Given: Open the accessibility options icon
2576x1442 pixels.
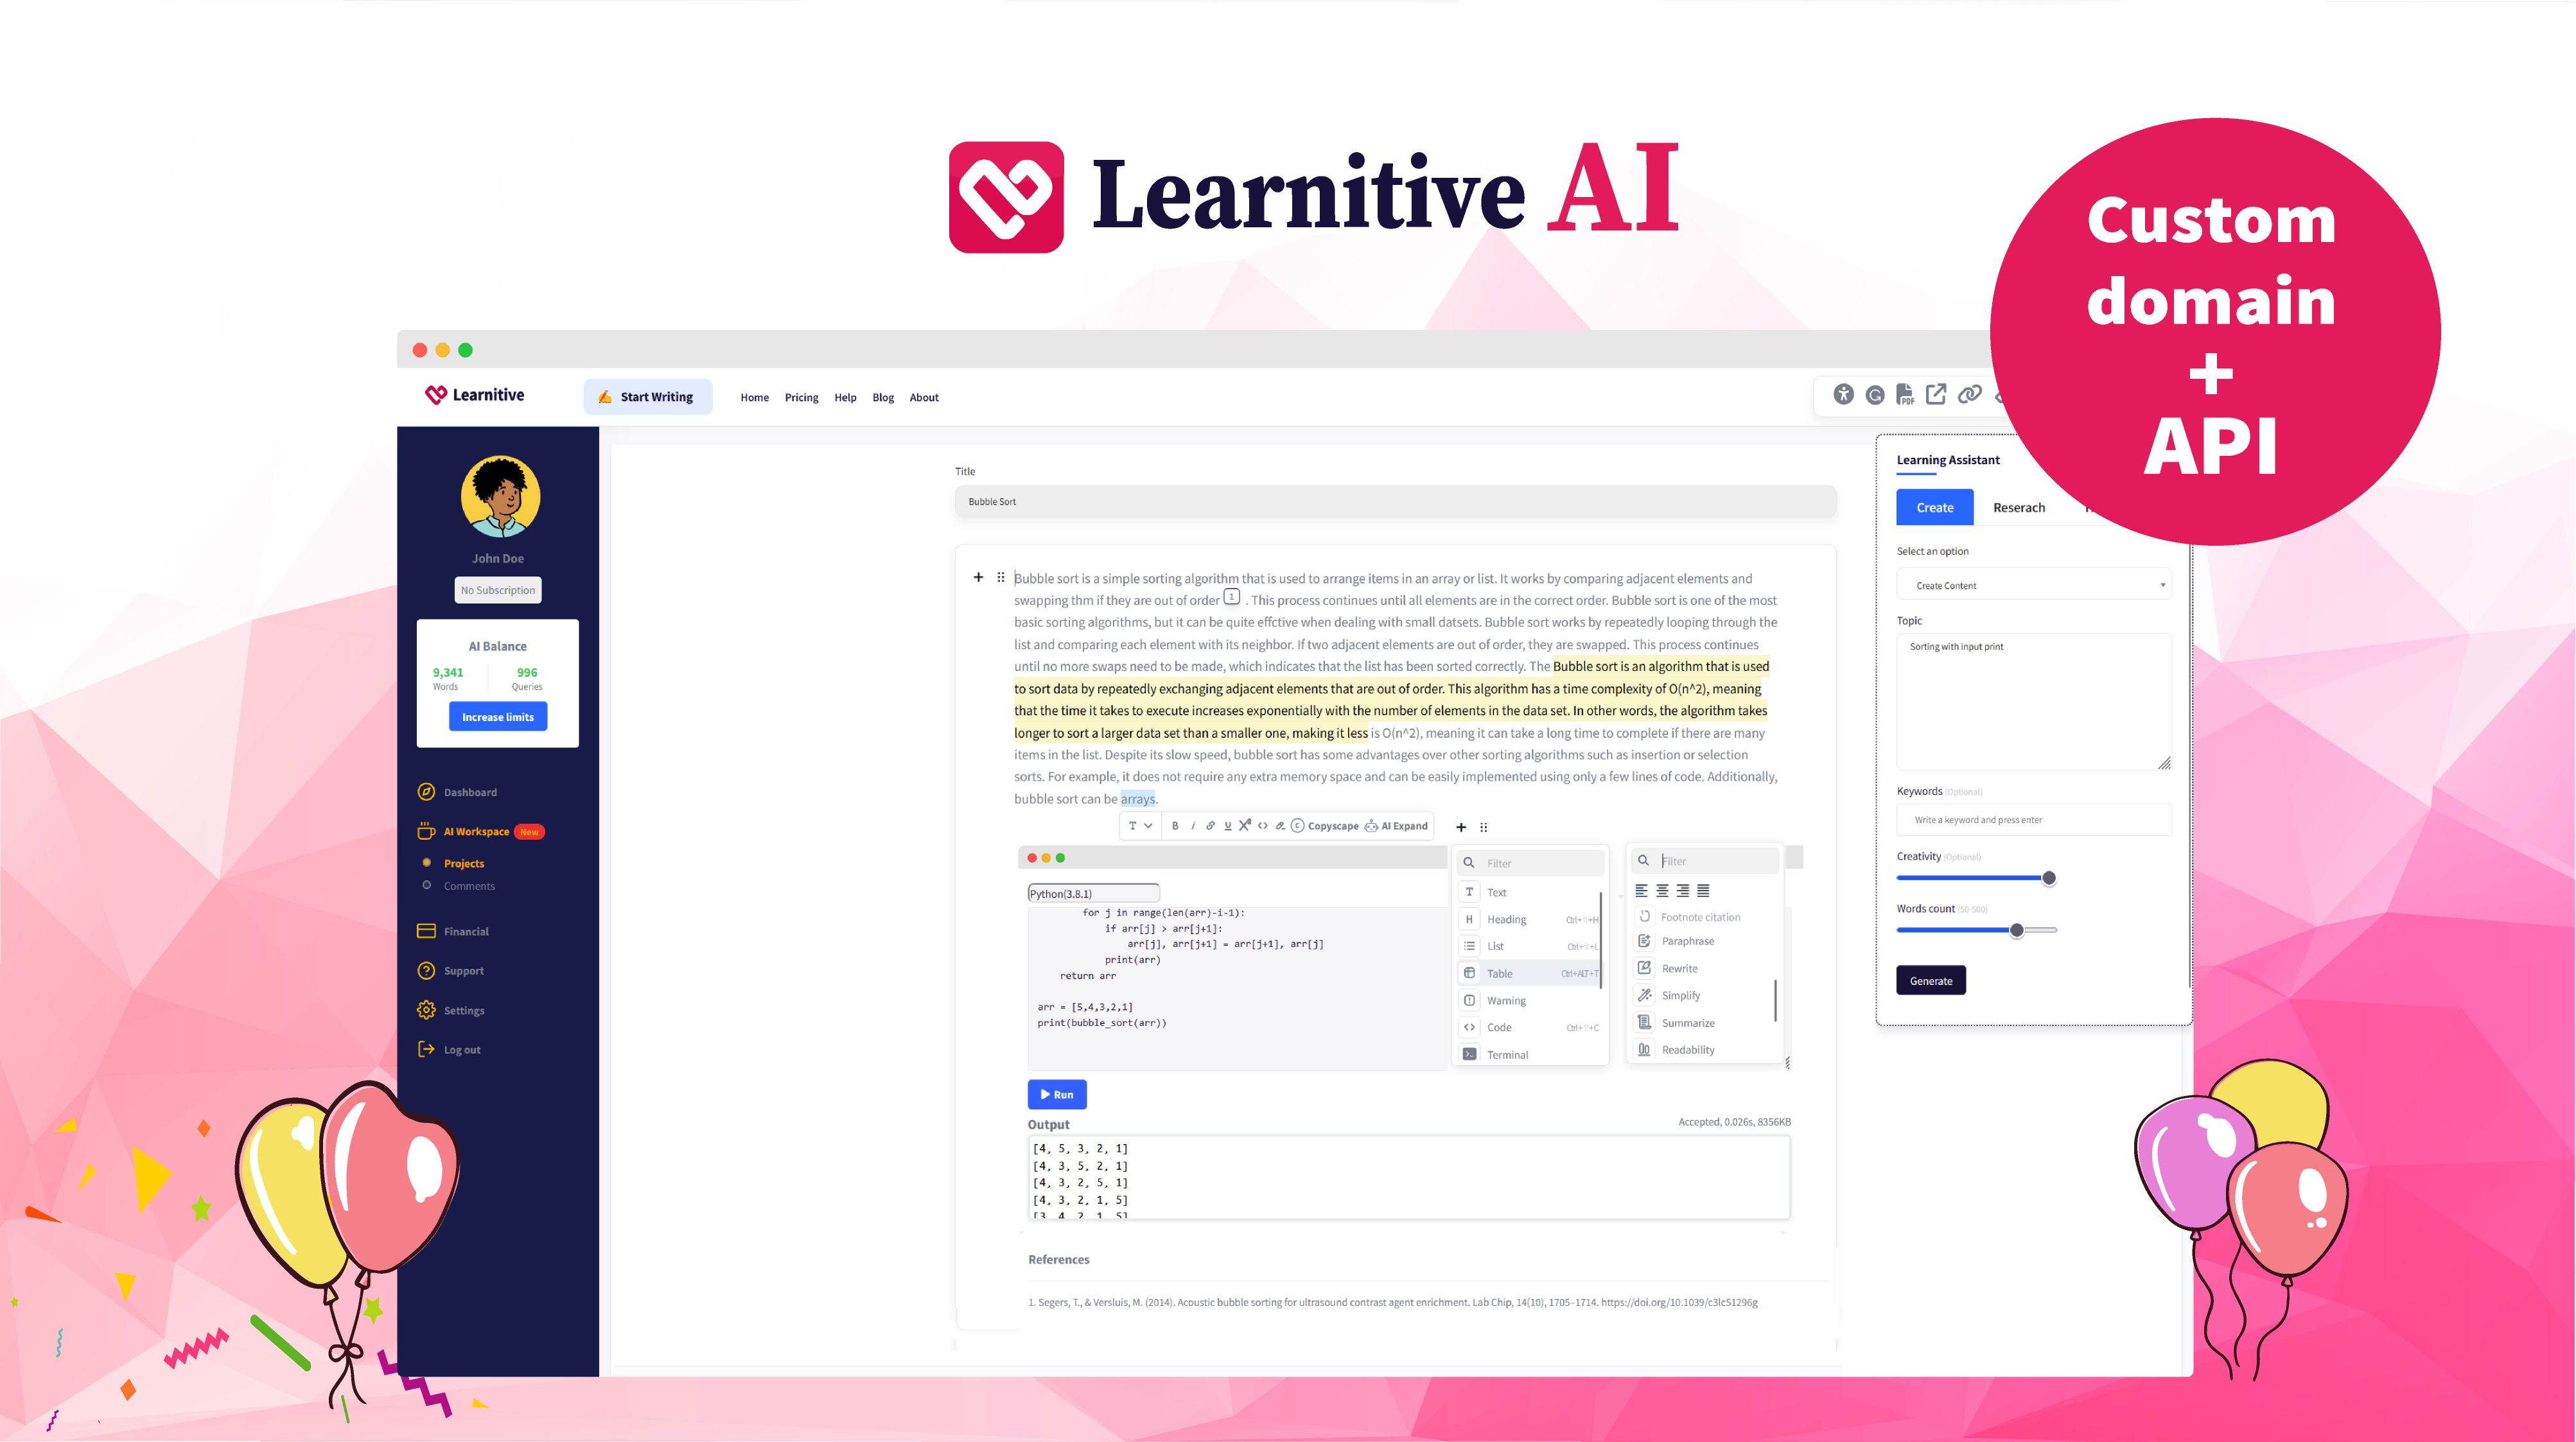Looking at the screenshot, I should click(1844, 395).
